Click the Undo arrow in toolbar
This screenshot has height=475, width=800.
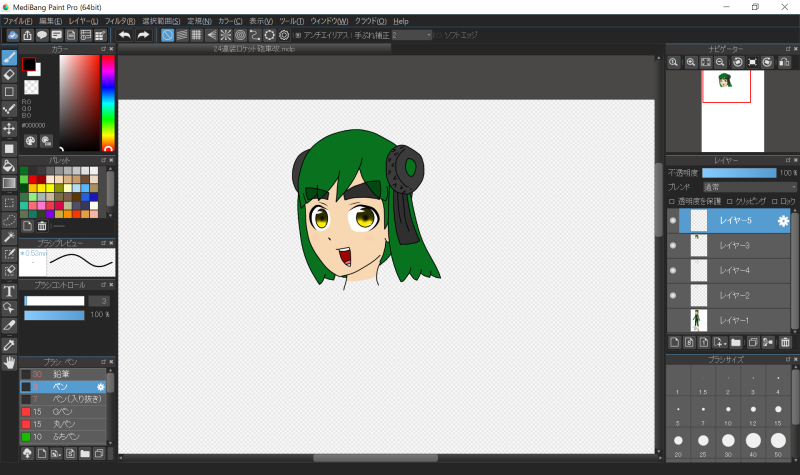click(x=124, y=35)
